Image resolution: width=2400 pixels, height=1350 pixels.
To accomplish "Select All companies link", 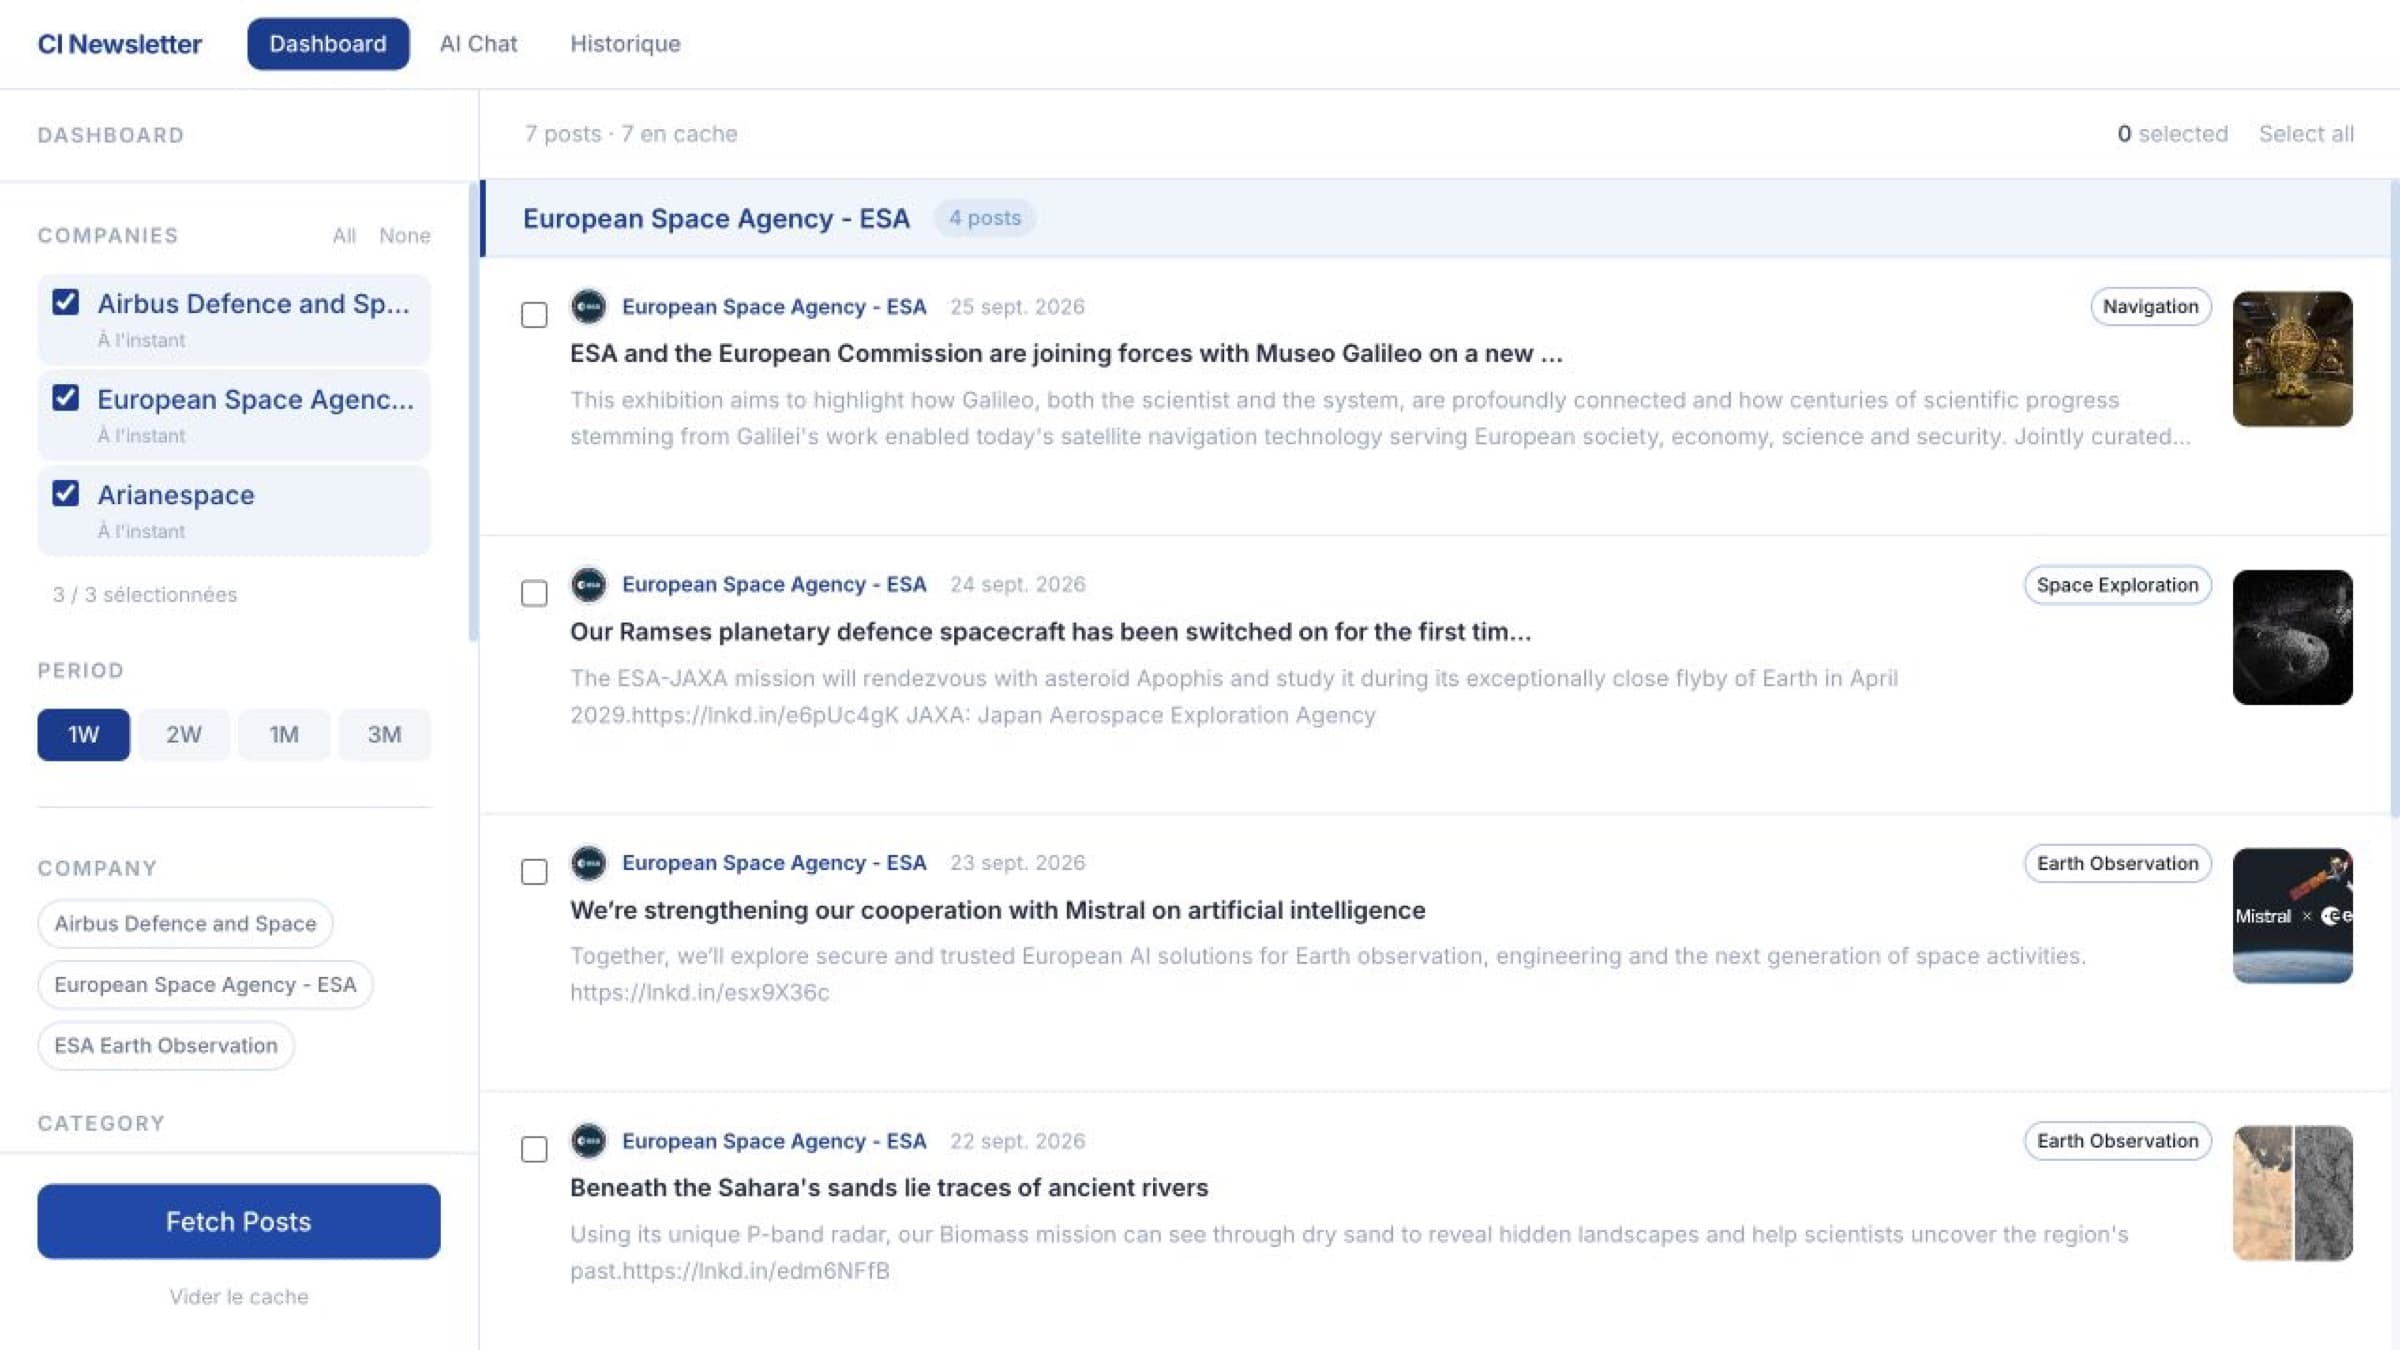I will point(344,236).
